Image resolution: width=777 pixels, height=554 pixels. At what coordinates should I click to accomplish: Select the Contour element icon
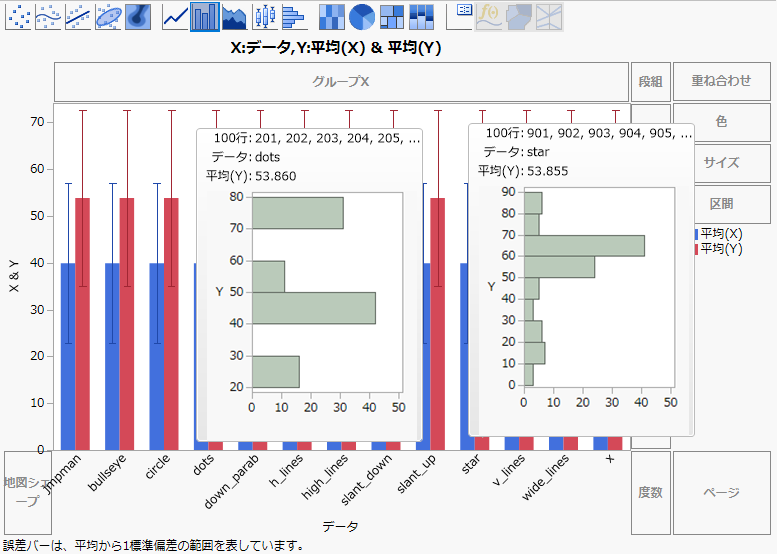coord(138,16)
